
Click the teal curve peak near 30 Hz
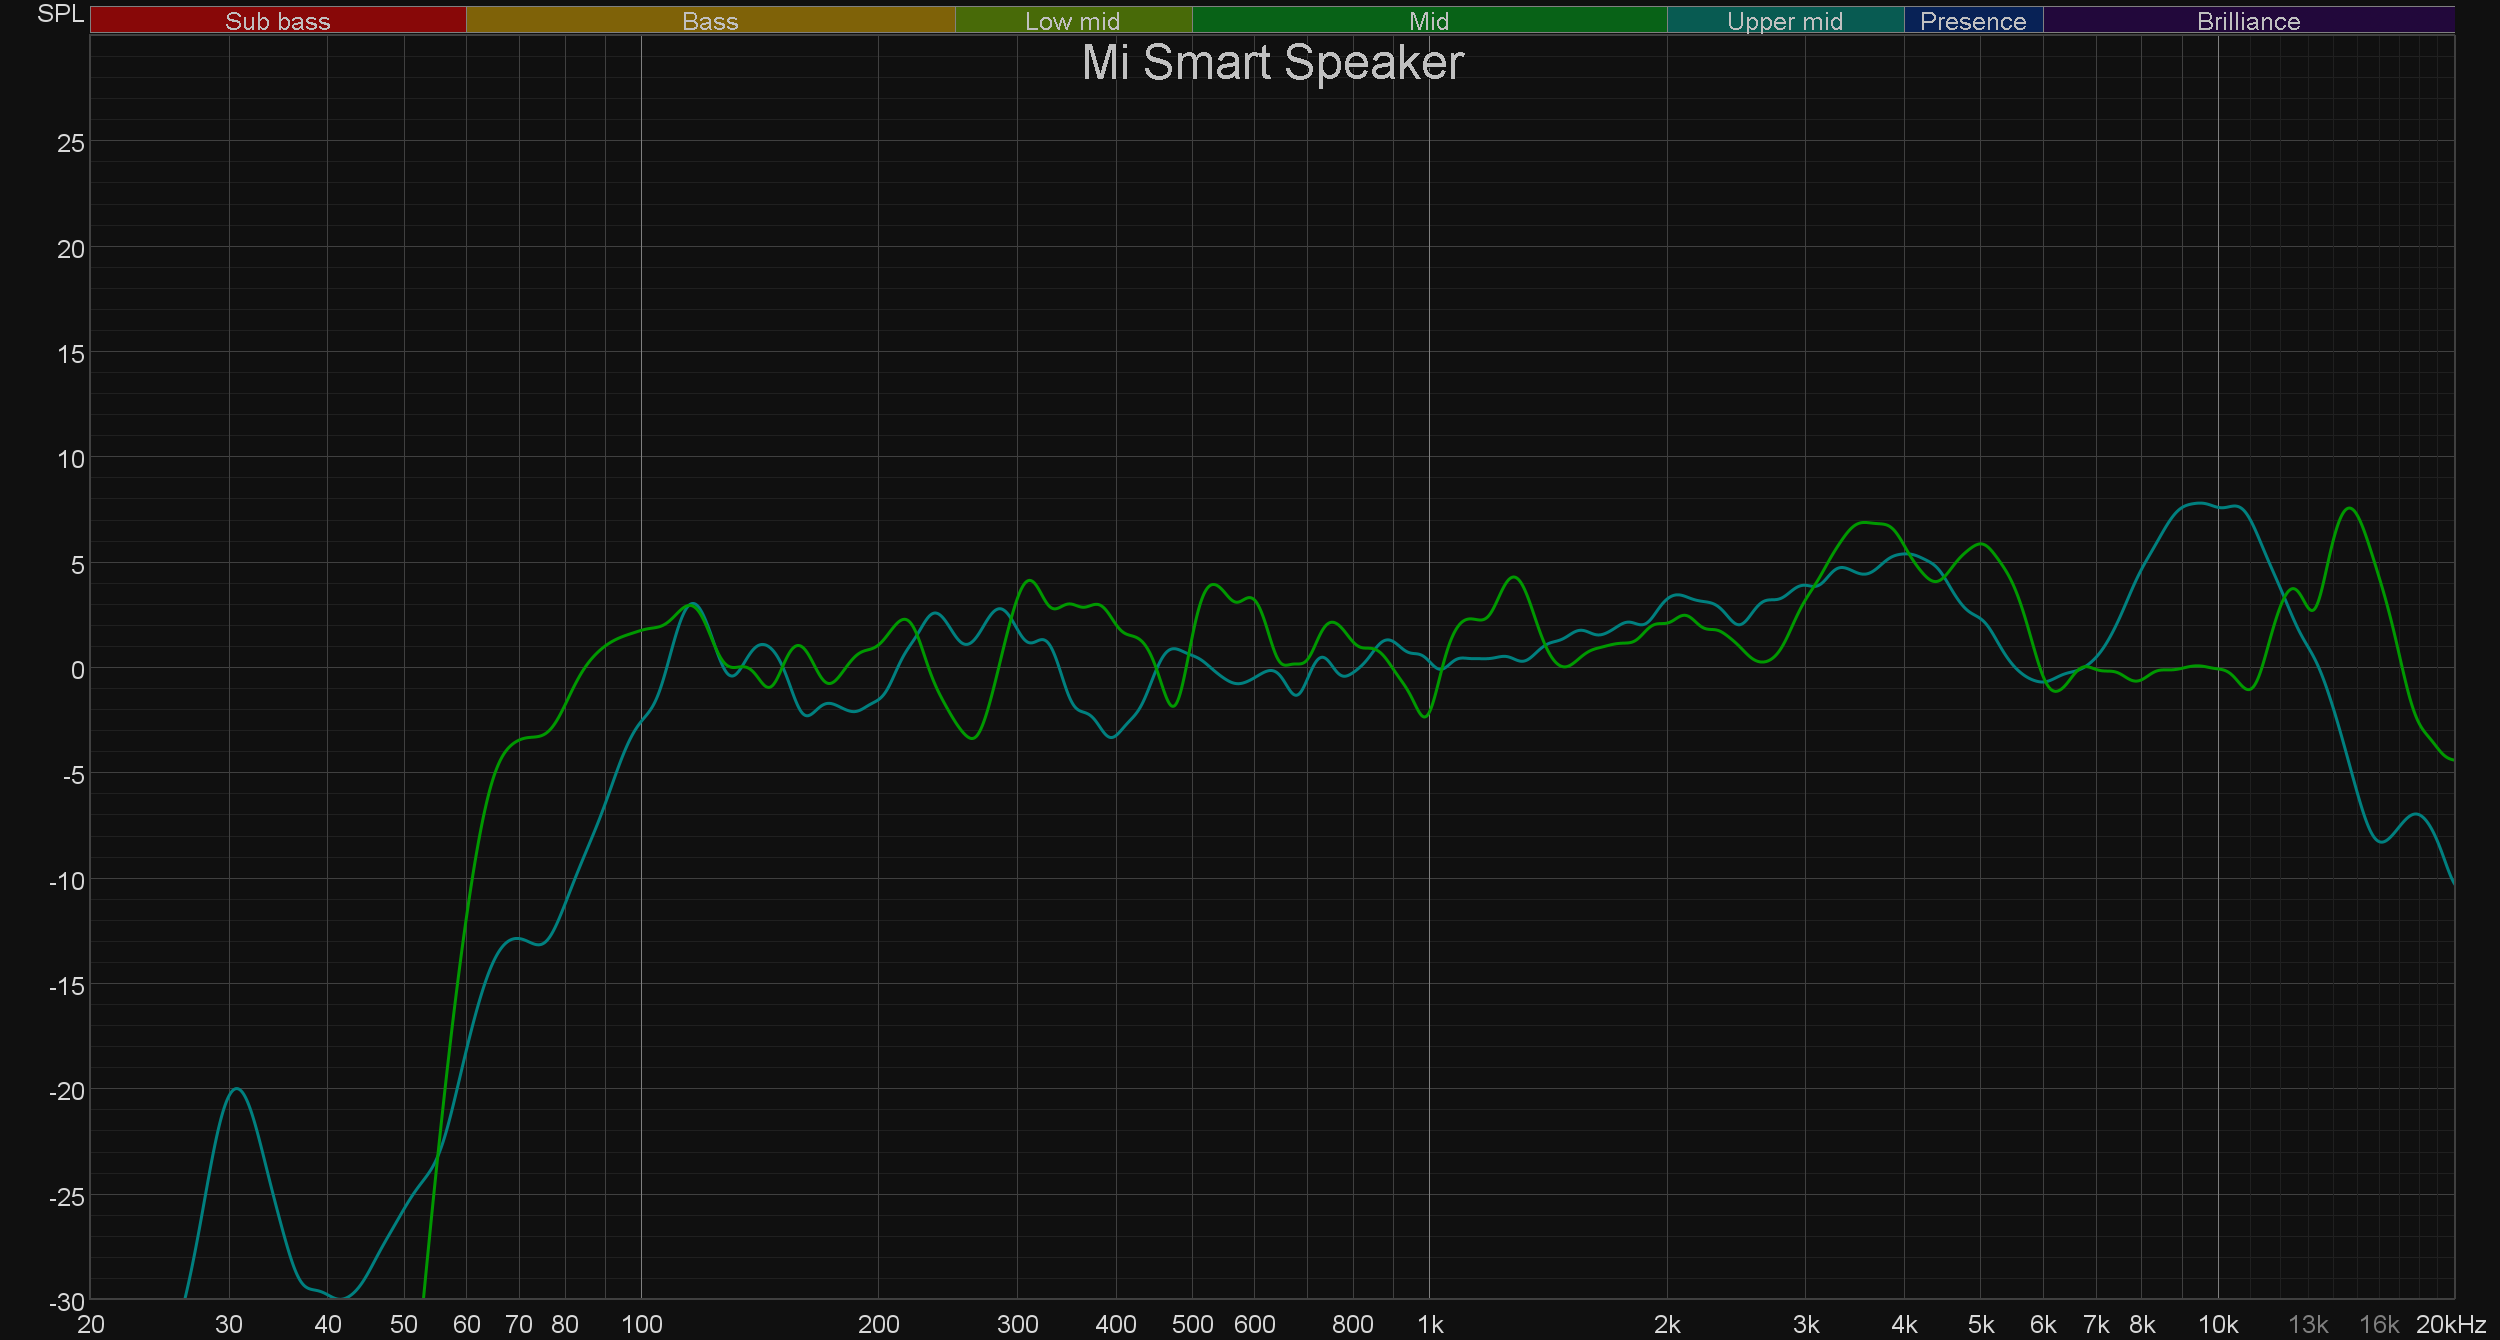click(236, 1089)
